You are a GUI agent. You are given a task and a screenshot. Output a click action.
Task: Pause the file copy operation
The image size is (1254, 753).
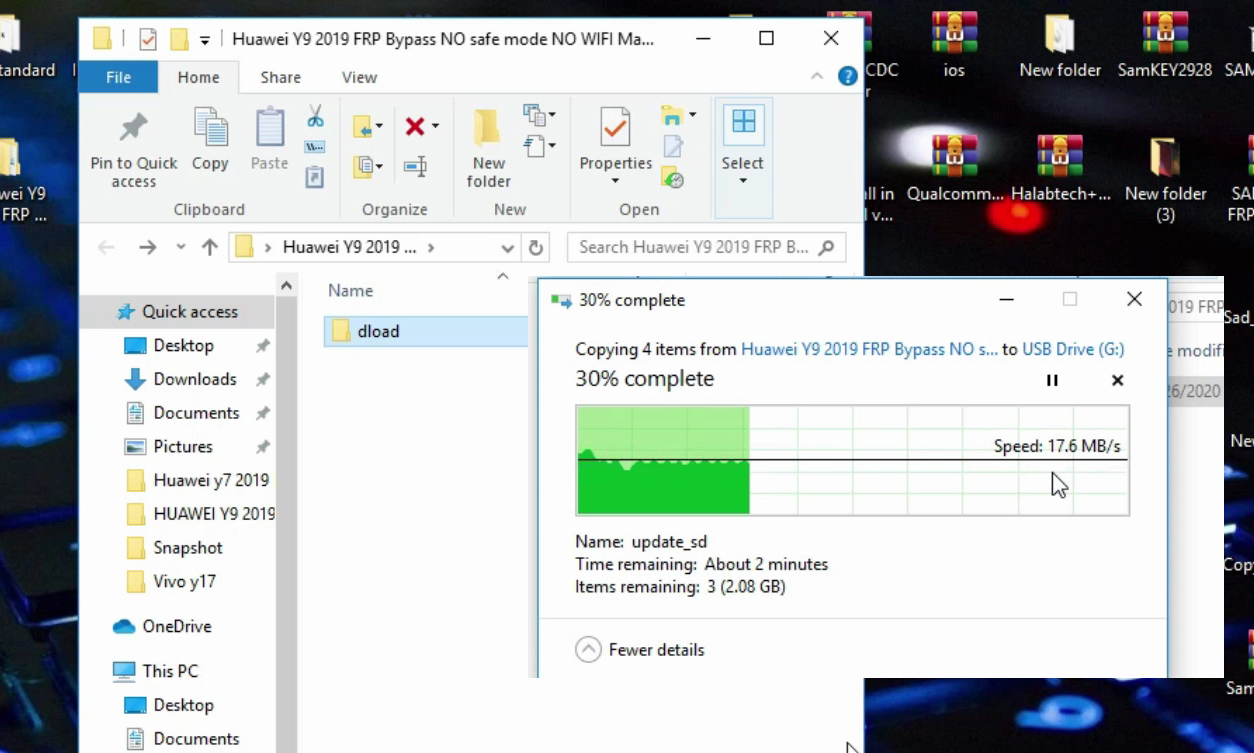coord(1052,380)
